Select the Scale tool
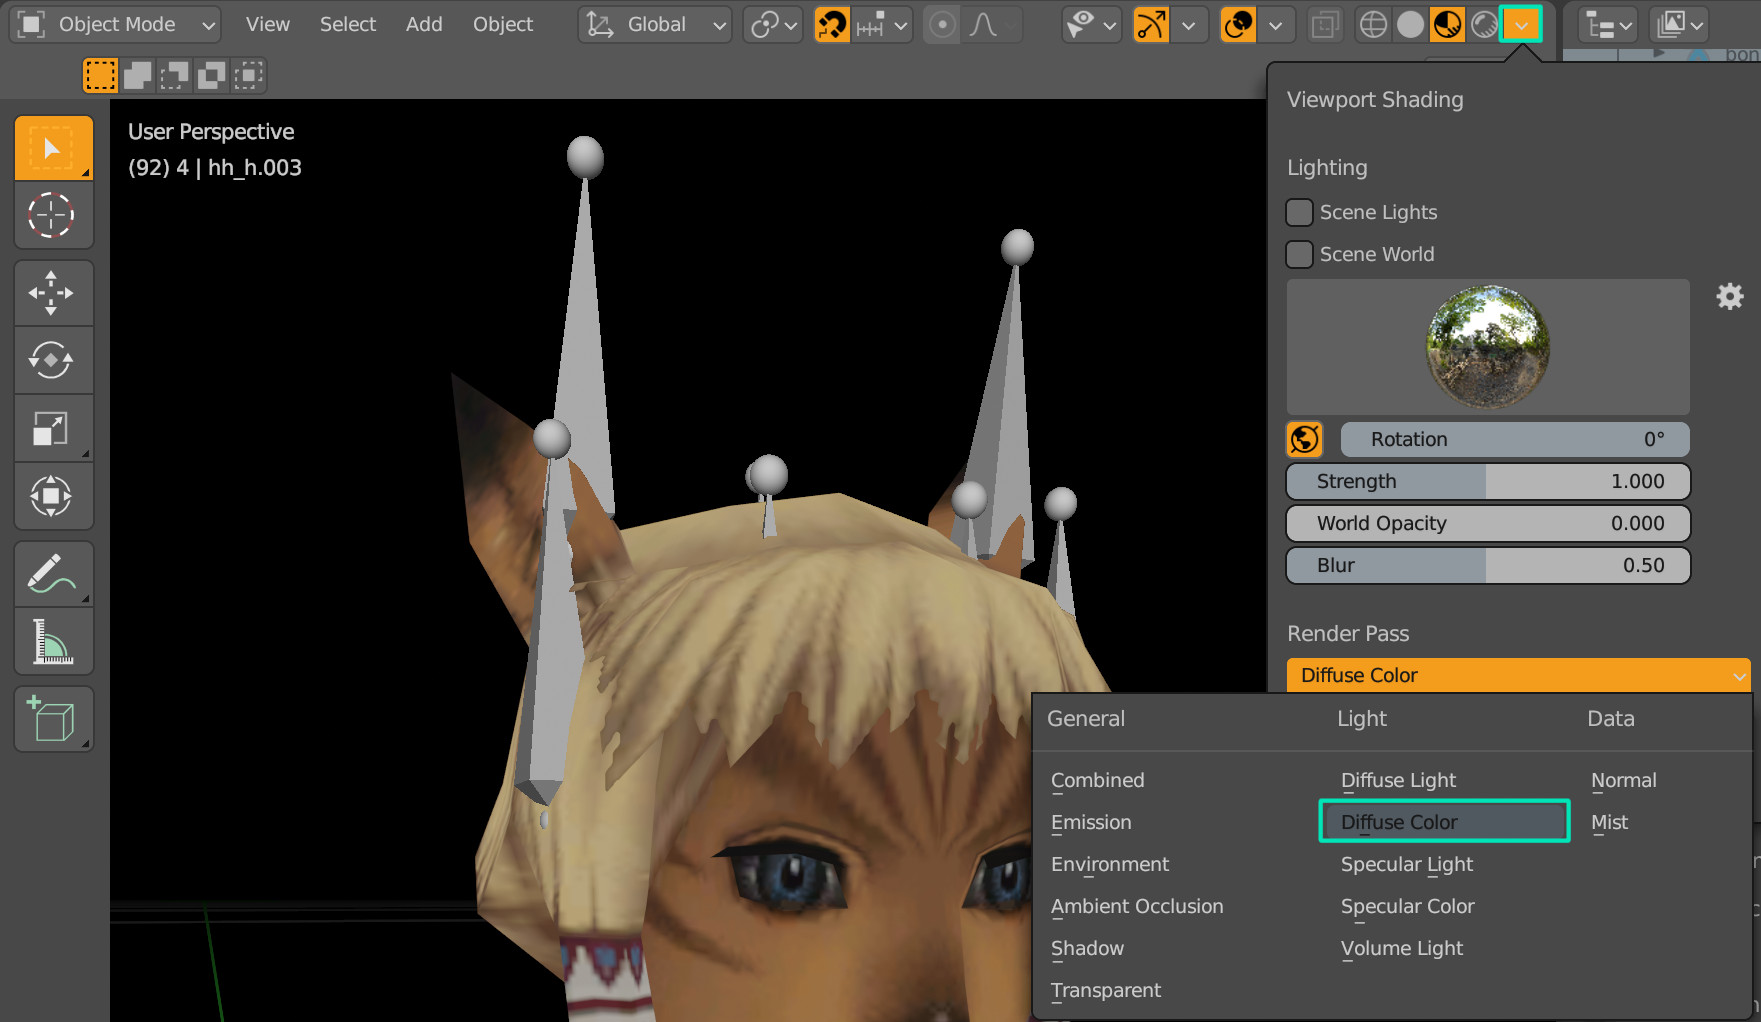Screen dimensions: 1761x1022 tap(53, 428)
